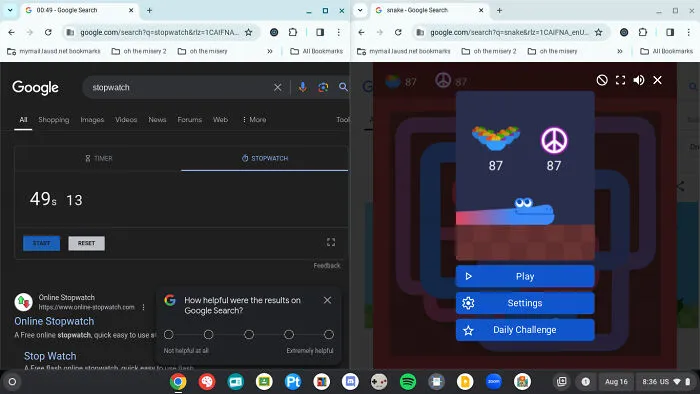Open extensions in stopwatch window

[293, 32]
